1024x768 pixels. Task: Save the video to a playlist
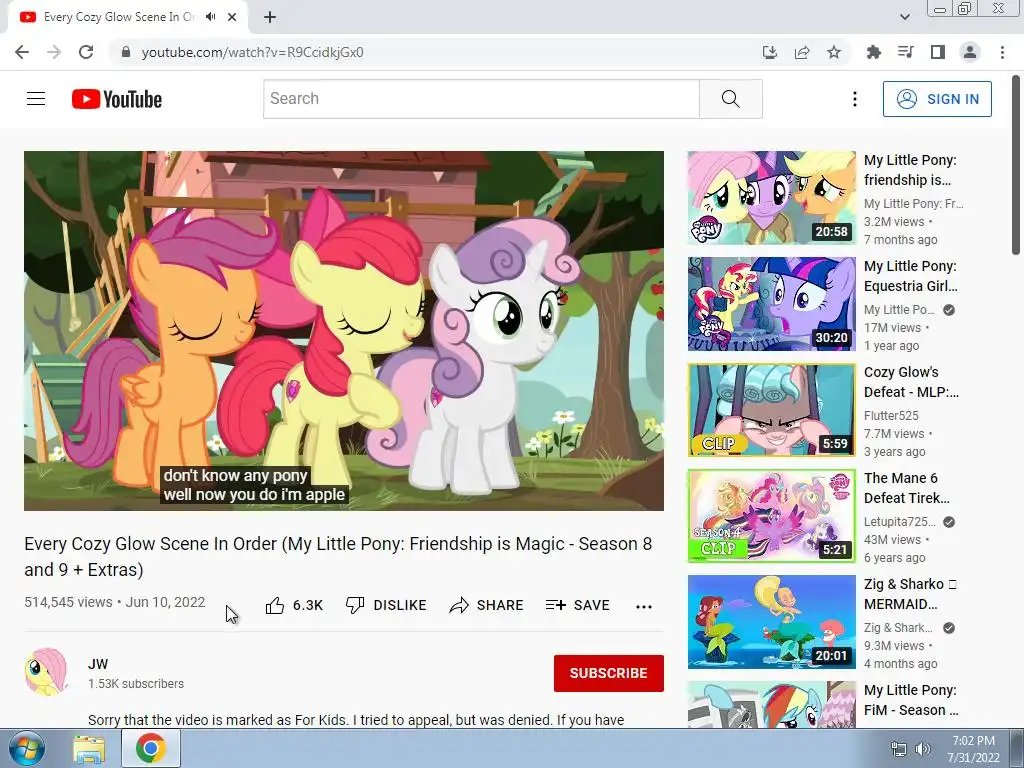click(578, 605)
